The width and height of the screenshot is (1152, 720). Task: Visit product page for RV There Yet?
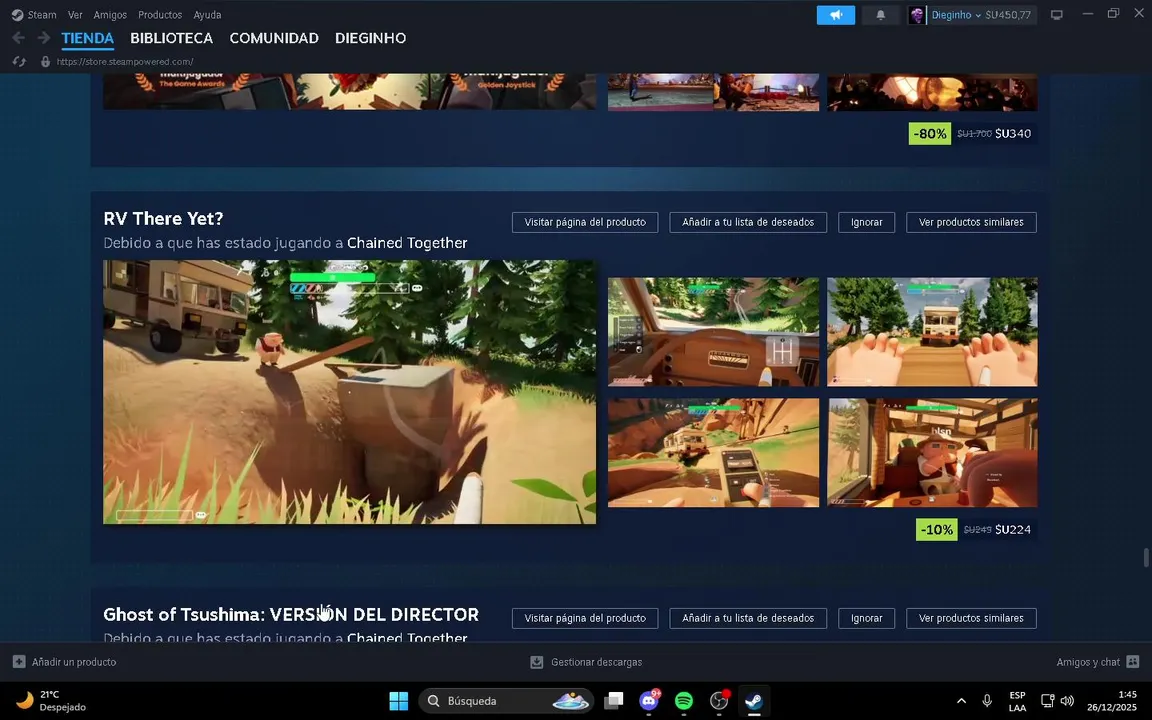coord(585,222)
